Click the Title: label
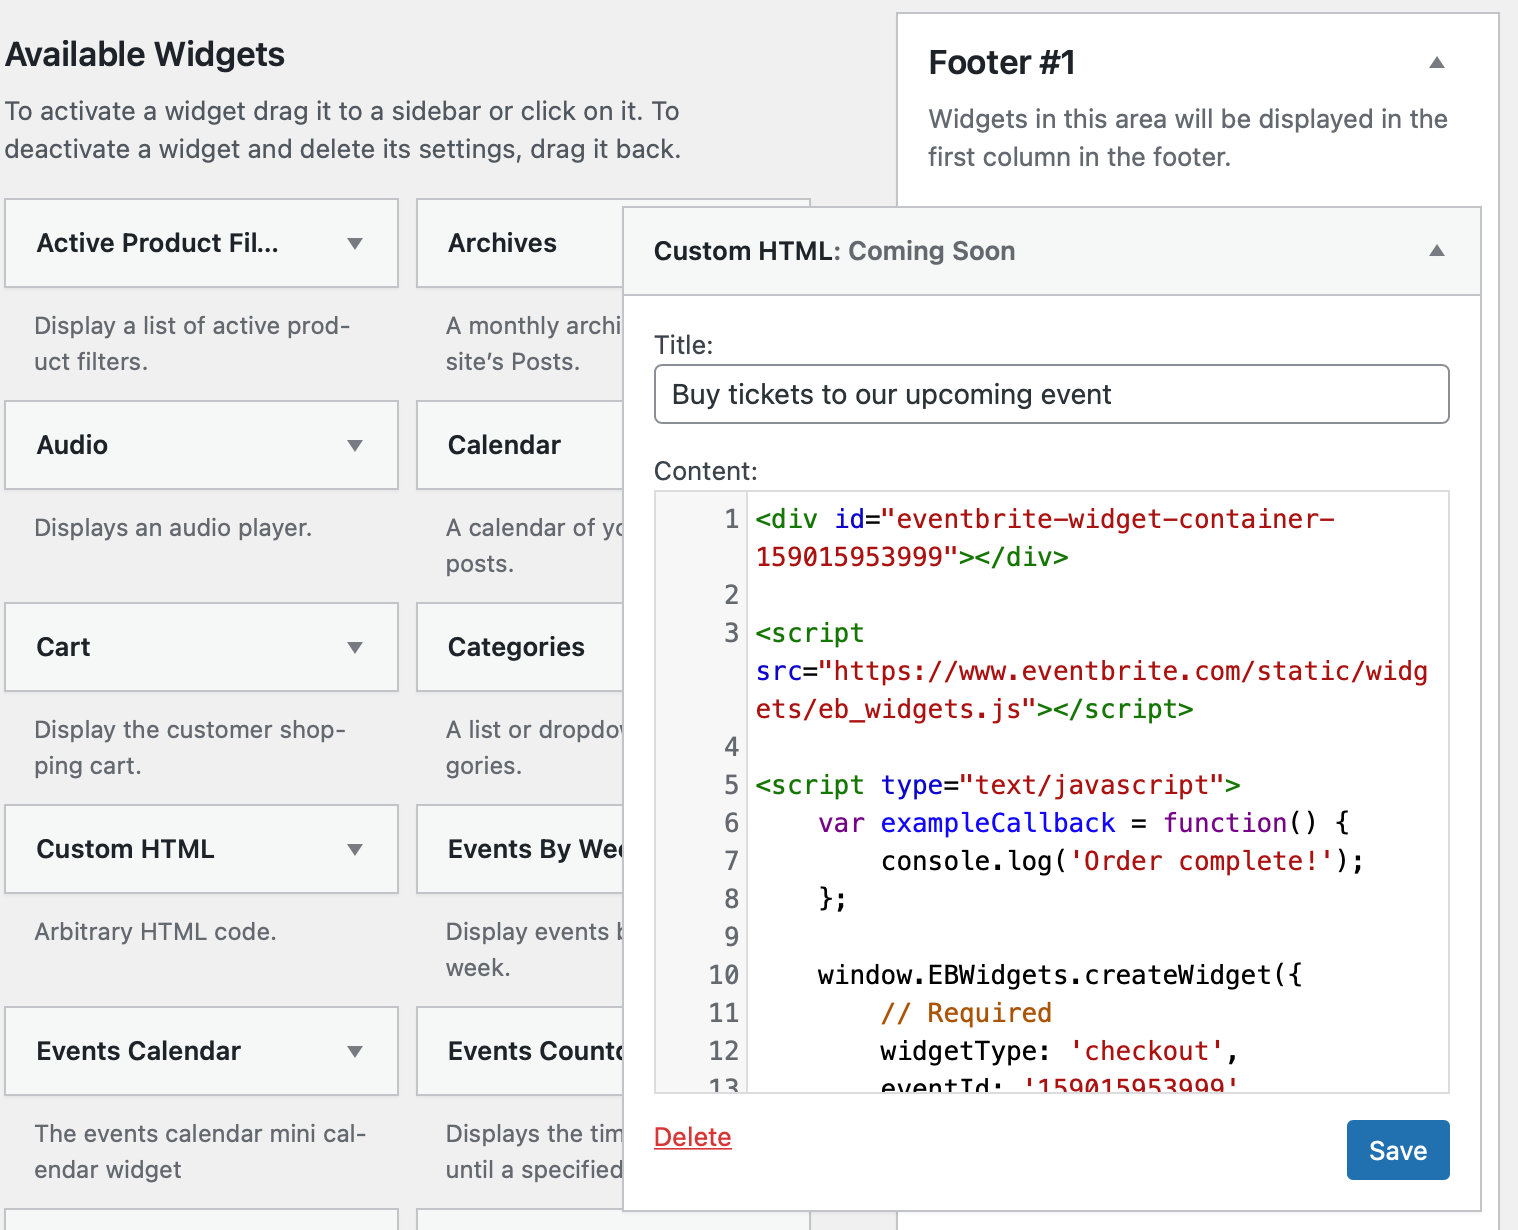This screenshot has height=1230, width=1518. [684, 345]
